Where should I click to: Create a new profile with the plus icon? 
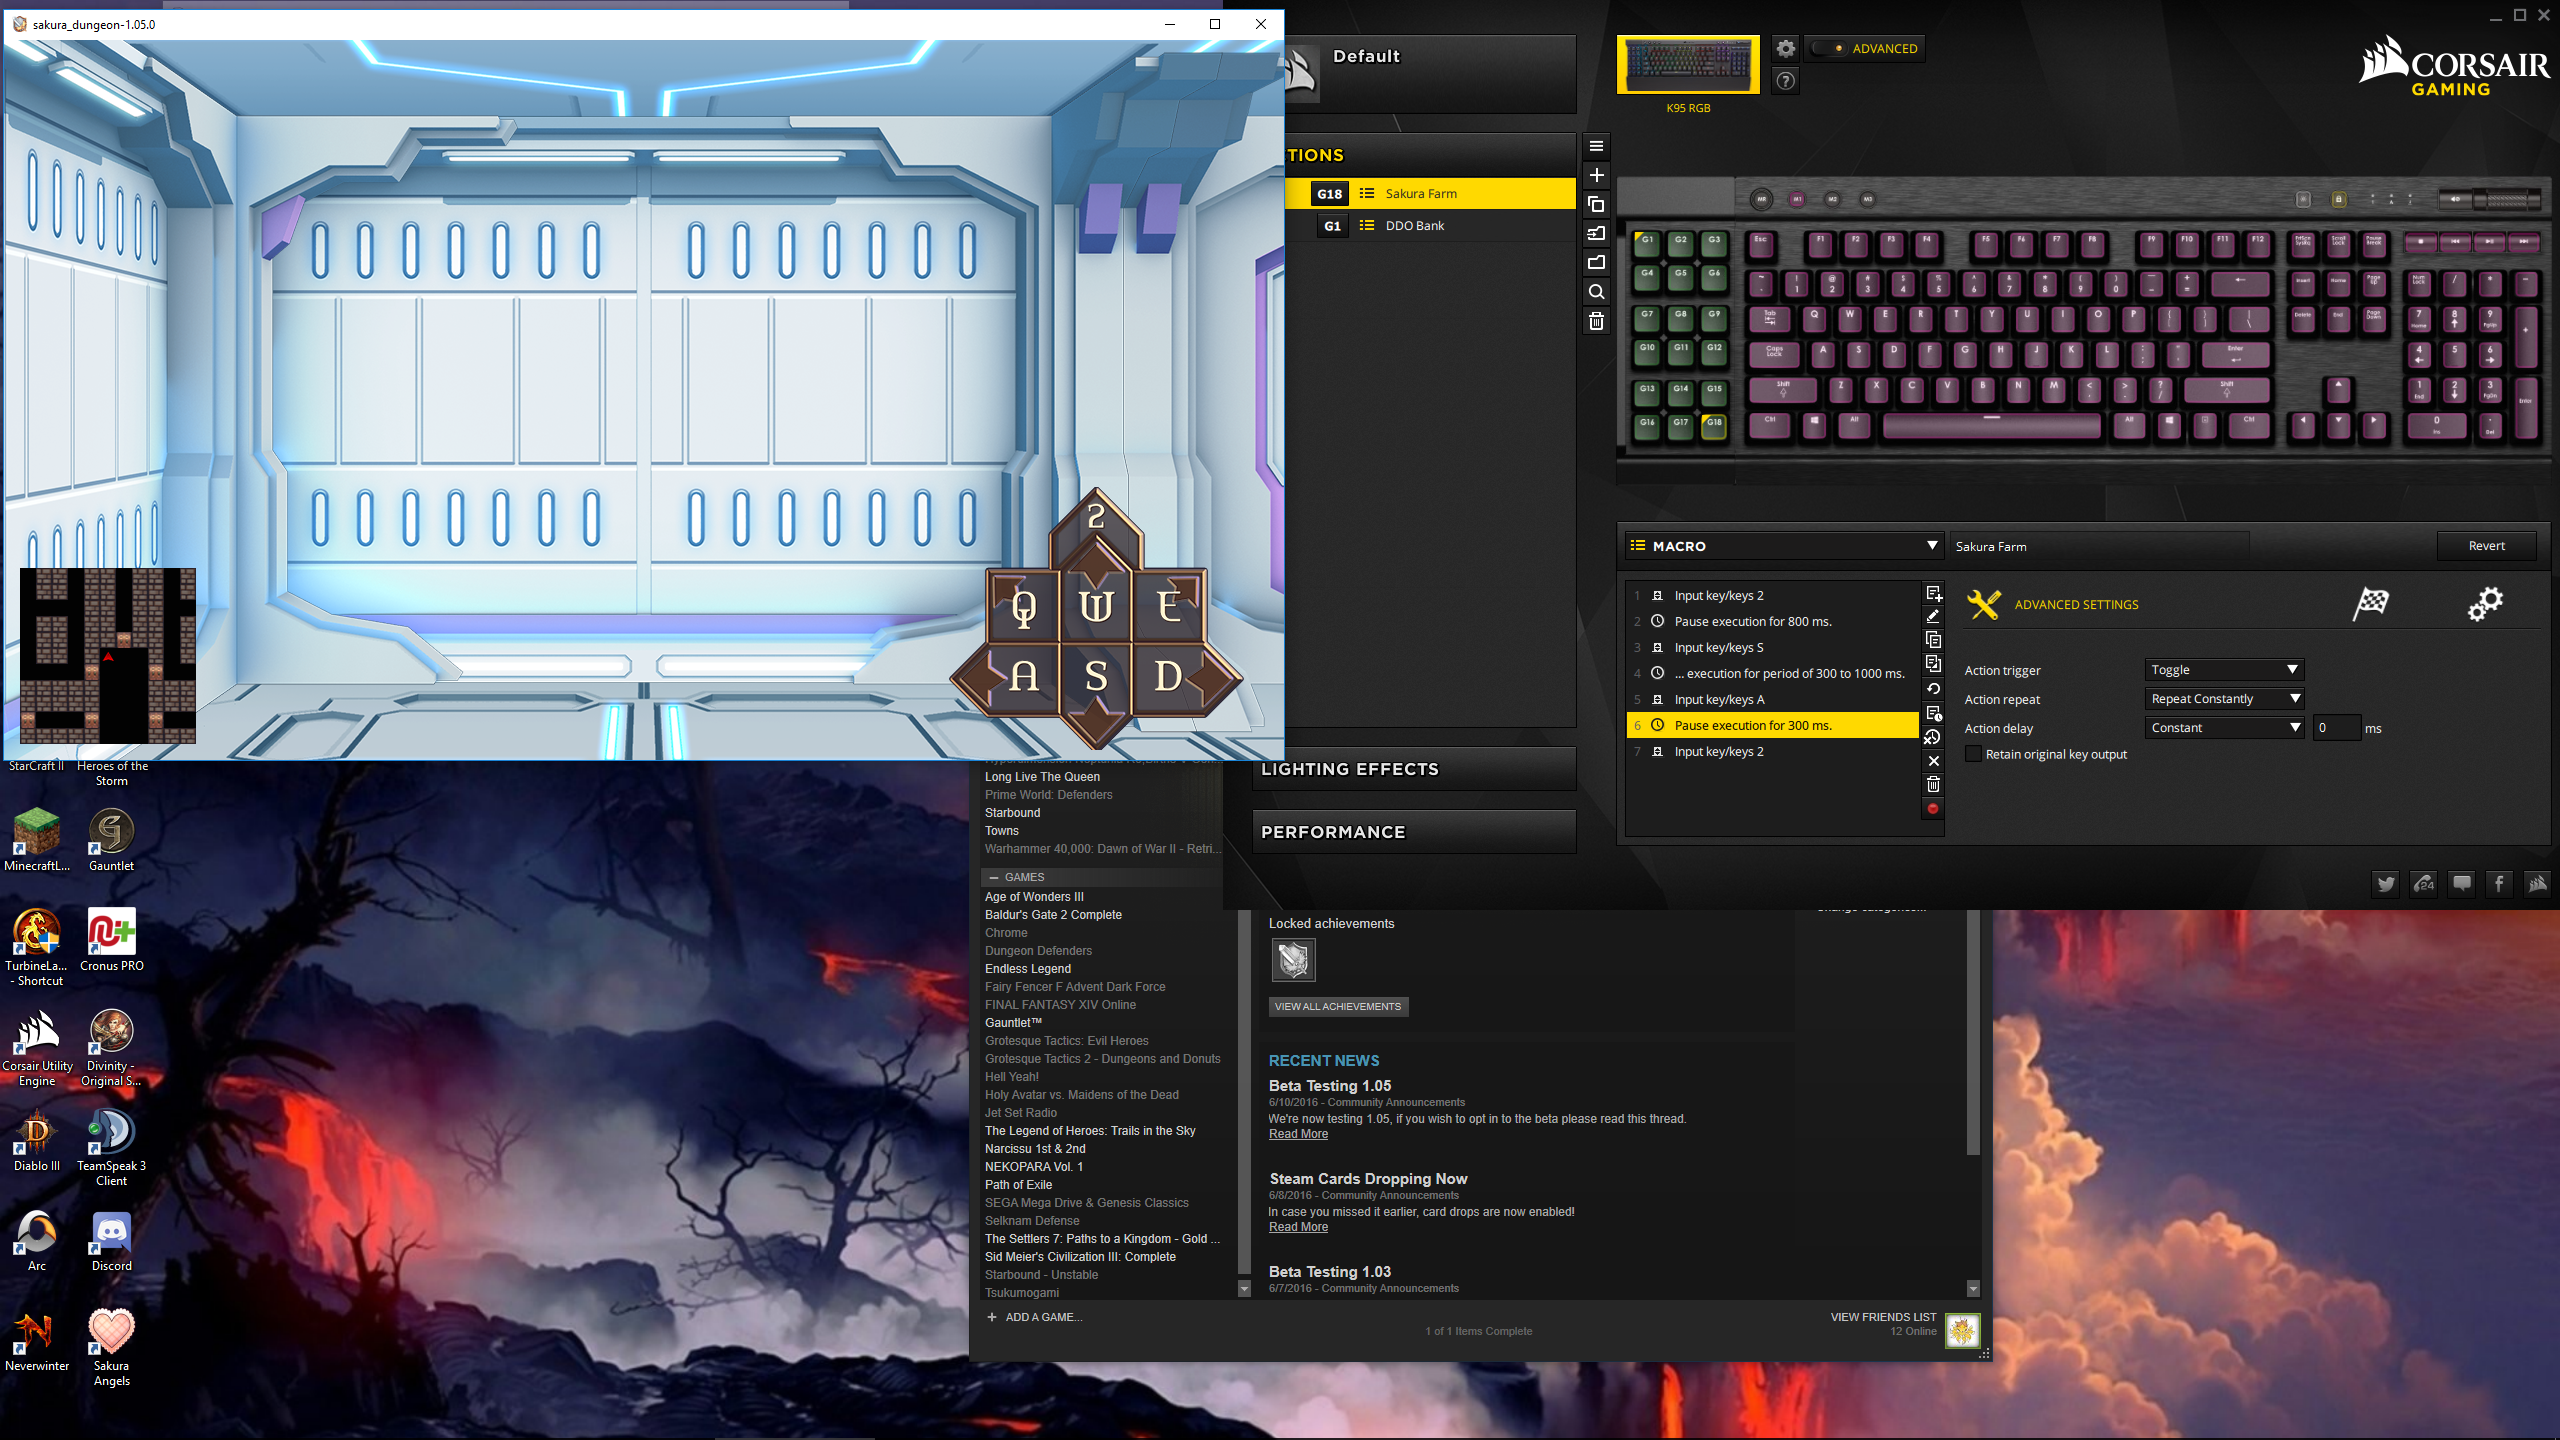pyautogui.click(x=1596, y=176)
